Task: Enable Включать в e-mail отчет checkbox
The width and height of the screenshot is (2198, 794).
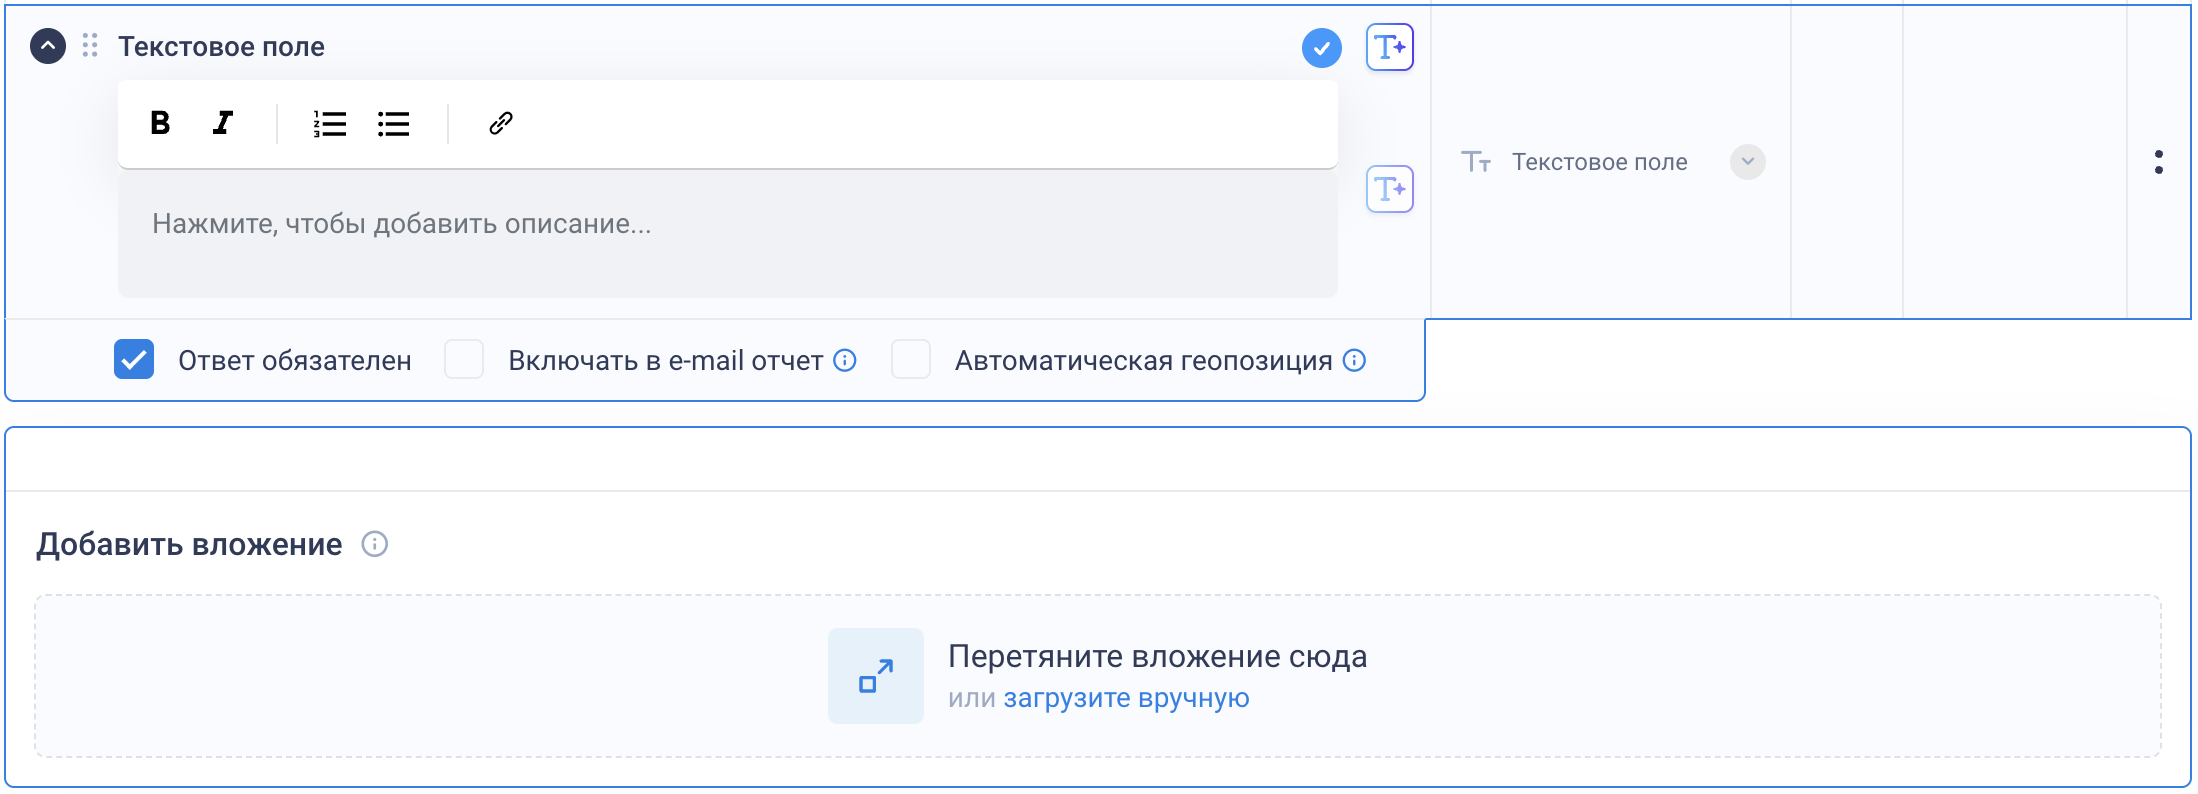Action: click(x=464, y=360)
